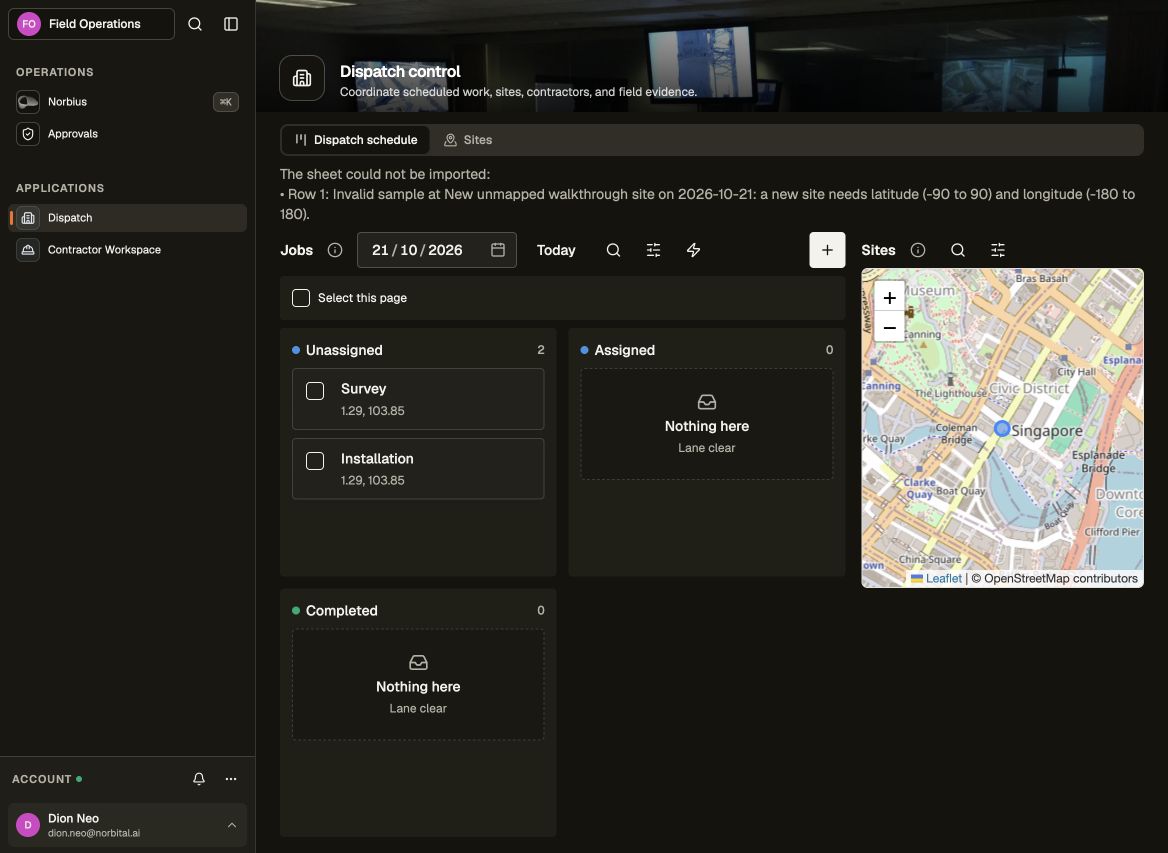
Task: Open the Sites filter sliders icon
Action: 997,250
